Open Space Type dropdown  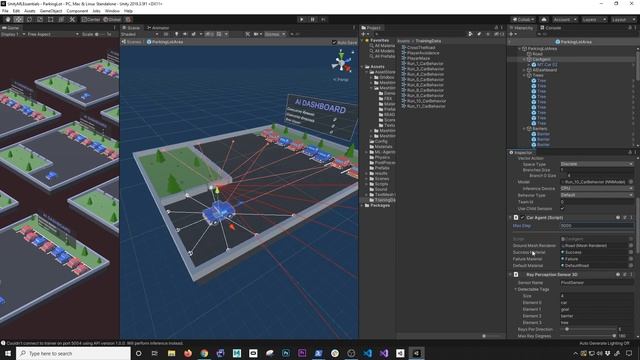coord(597,164)
